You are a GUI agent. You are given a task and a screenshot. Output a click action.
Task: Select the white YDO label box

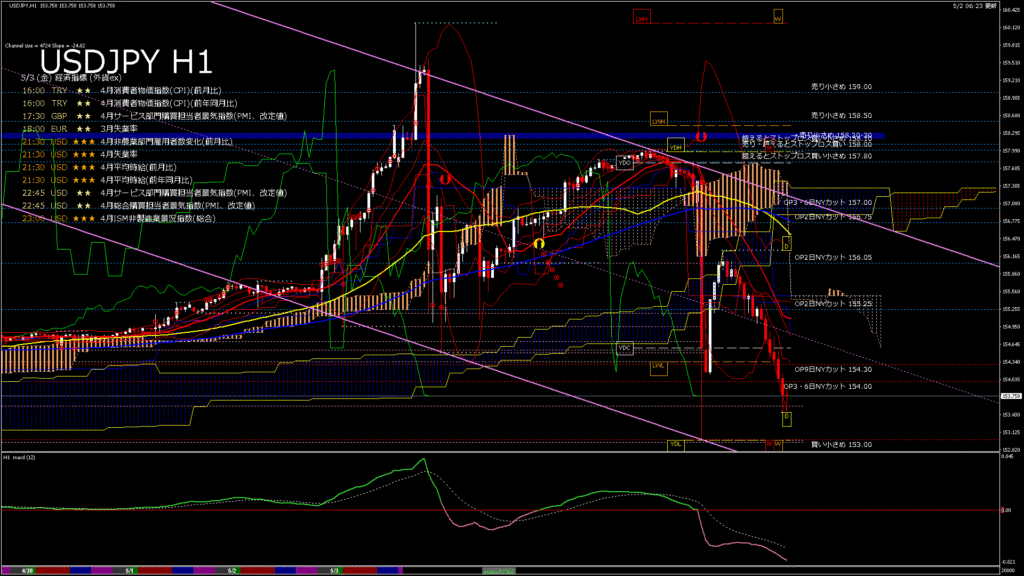coord(623,163)
